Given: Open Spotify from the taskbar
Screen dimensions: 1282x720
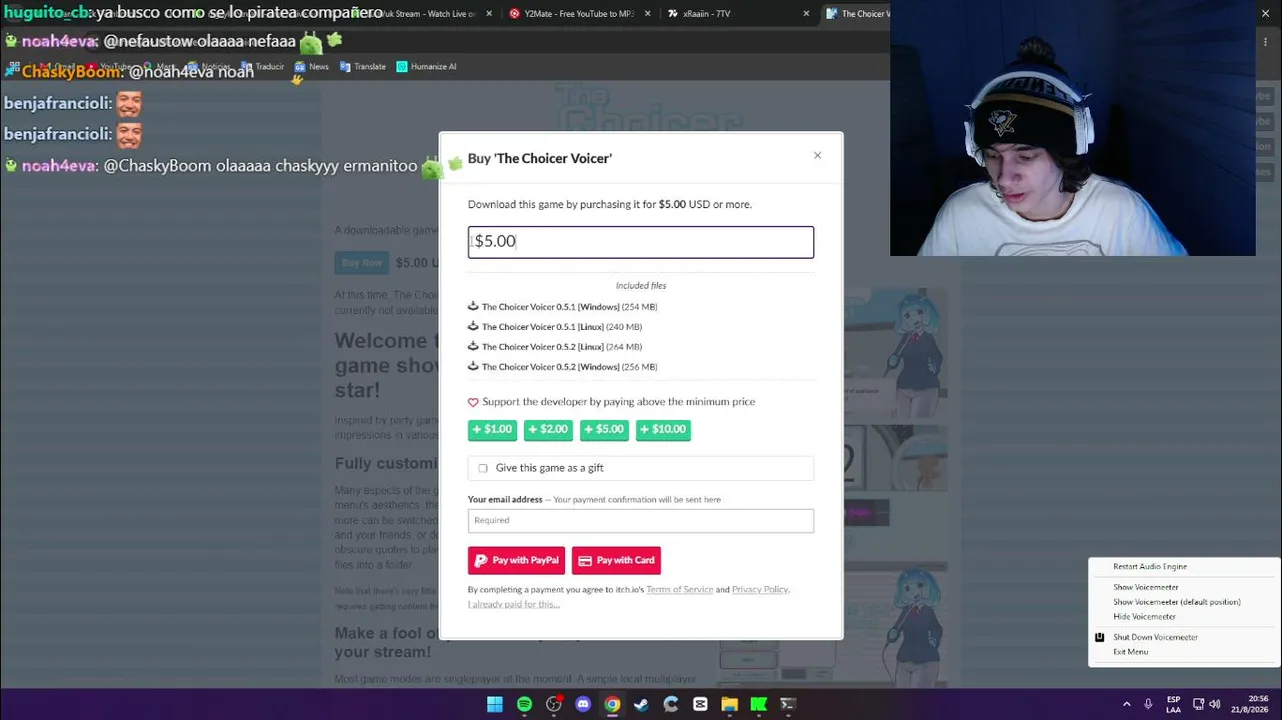Looking at the screenshot, I should click(x=524, y=704).
